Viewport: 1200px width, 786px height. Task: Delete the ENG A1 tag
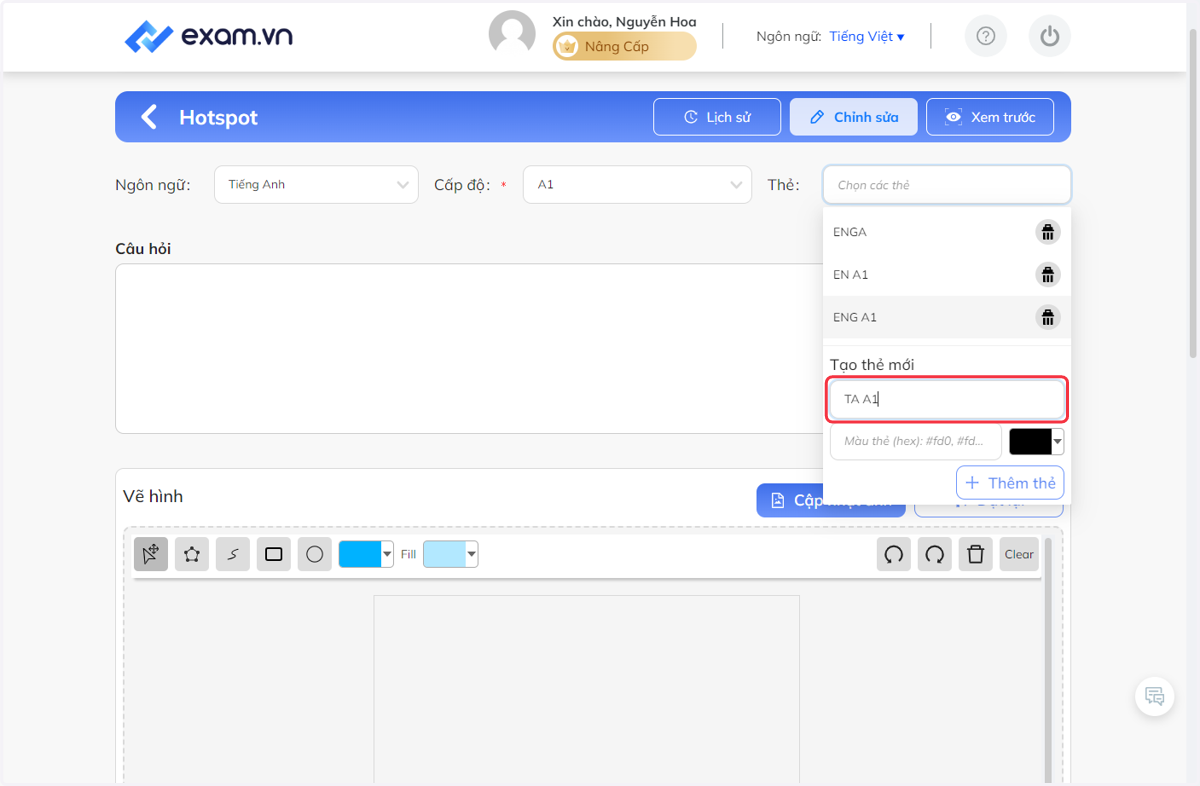pyautogui.click(x=1047, y=317)
